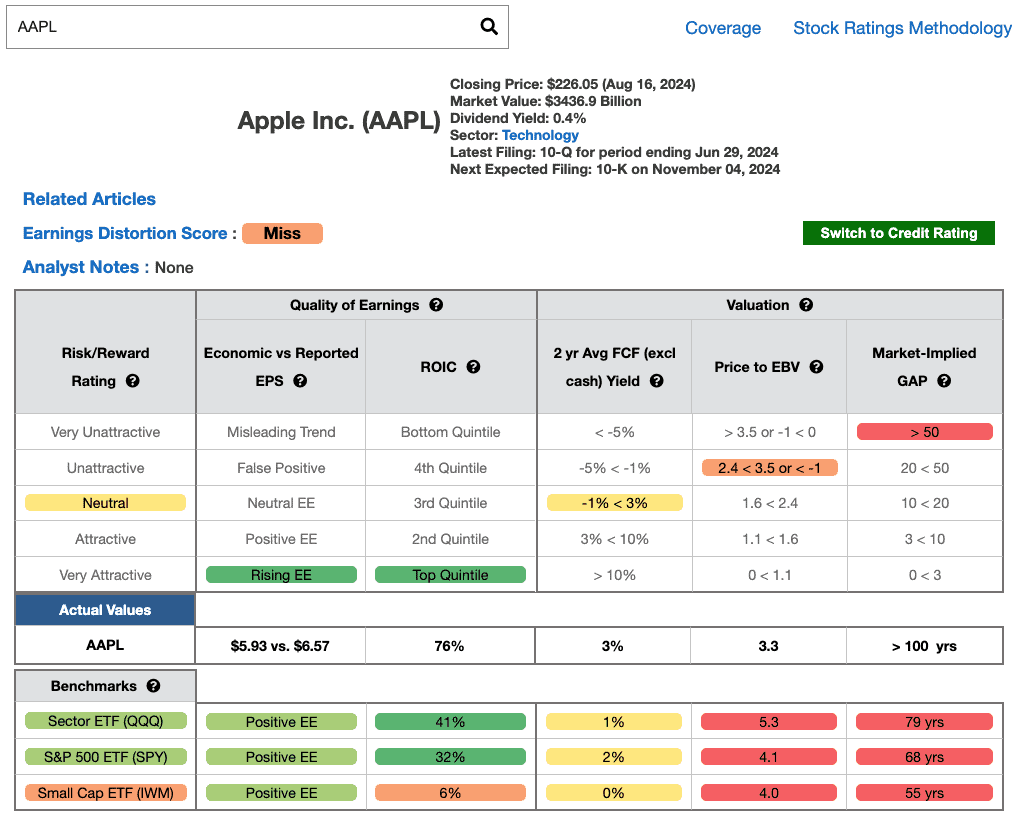1017x818 pixels.
Task: Click the Bottom Quintile cell
Action: (451, 432)
